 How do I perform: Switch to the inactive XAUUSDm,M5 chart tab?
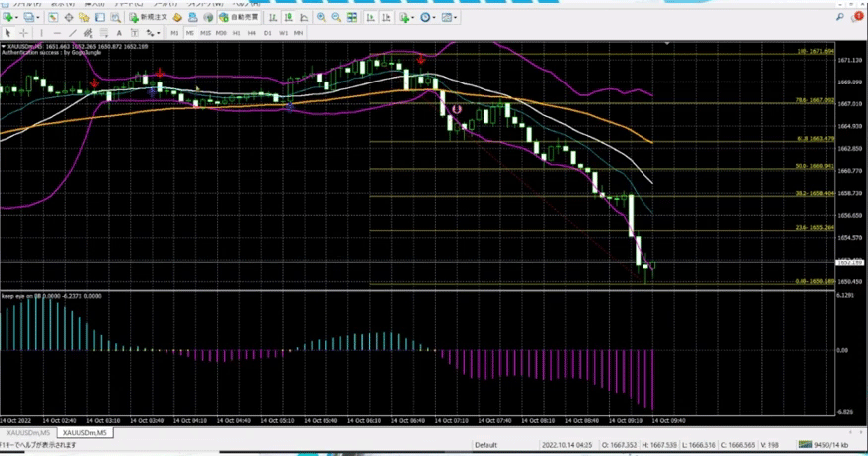coord(28,433)
